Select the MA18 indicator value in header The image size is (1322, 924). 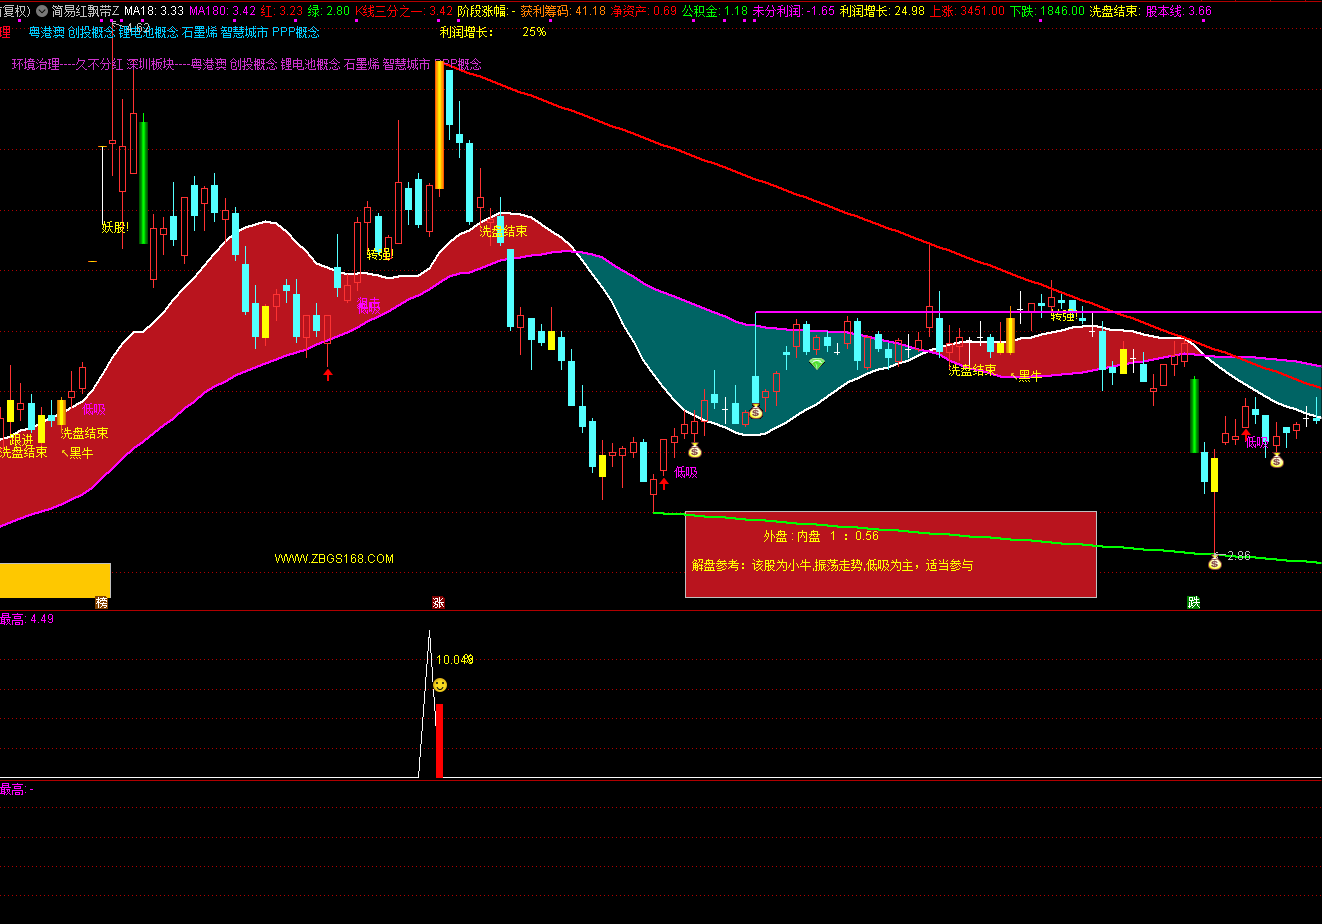(154, 11)
